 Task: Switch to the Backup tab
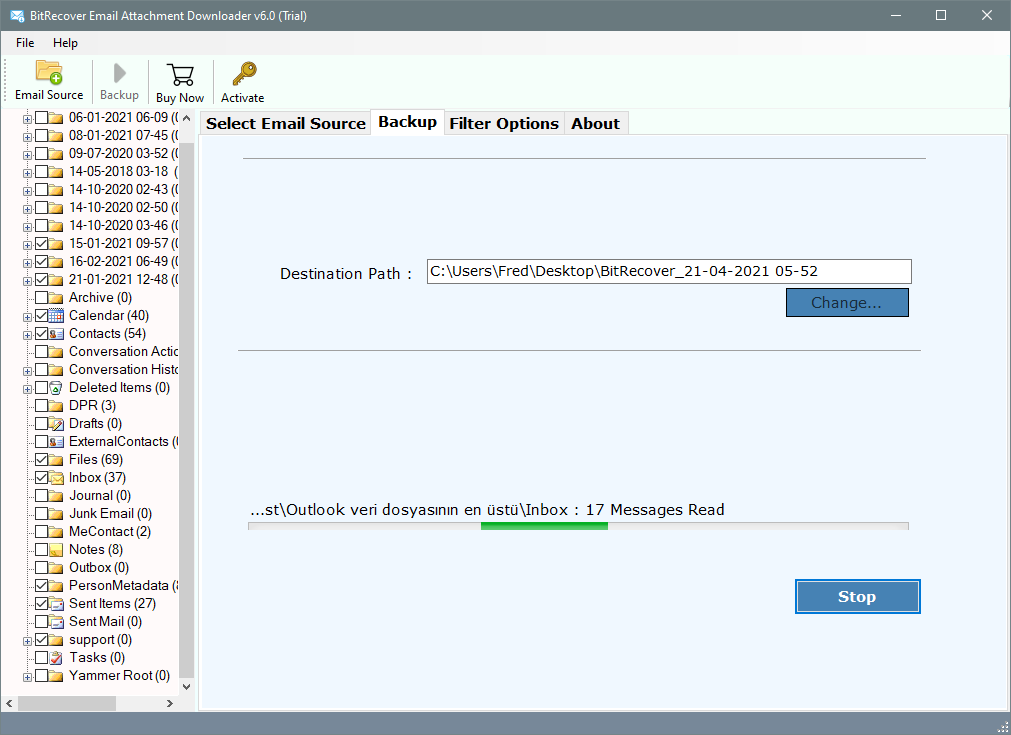(x=407, y=122)
